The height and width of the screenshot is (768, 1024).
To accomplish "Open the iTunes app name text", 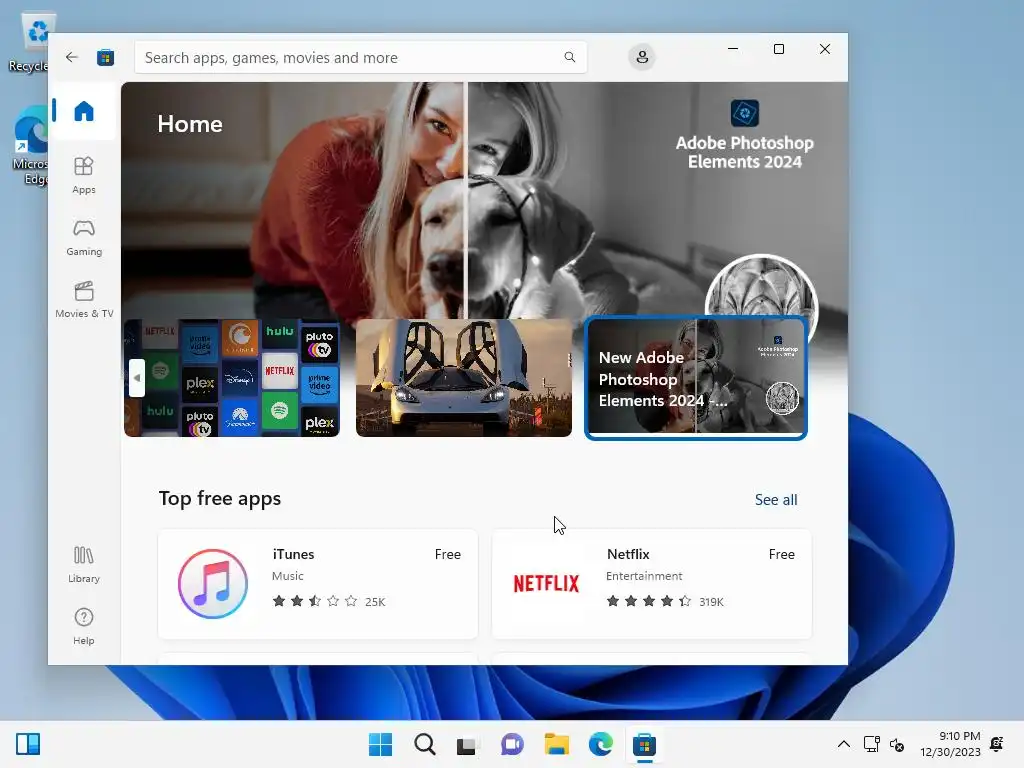I will coord(293,554).
